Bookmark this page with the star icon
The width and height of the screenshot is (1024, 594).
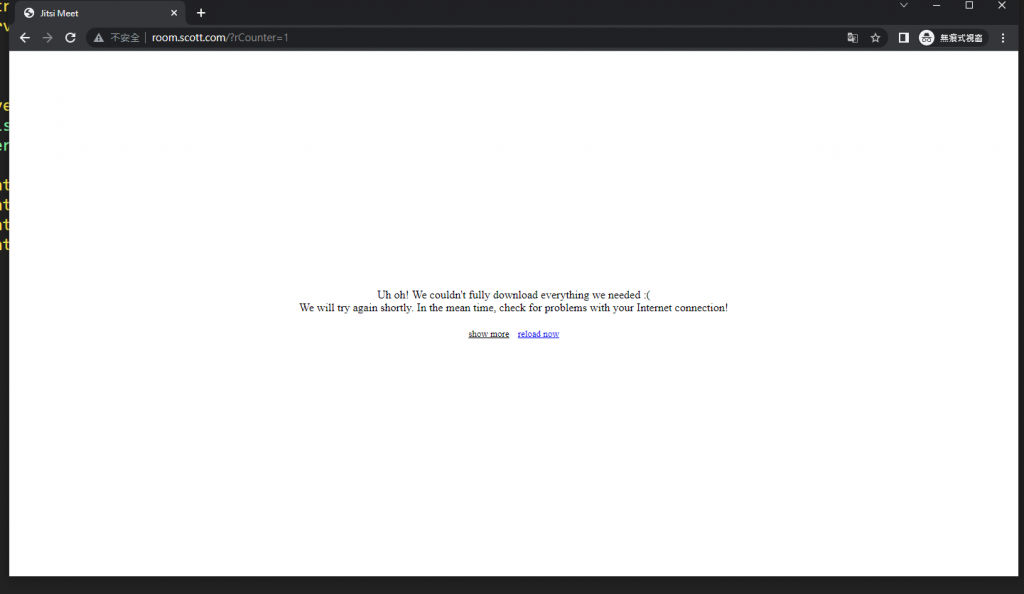[875, 38]
